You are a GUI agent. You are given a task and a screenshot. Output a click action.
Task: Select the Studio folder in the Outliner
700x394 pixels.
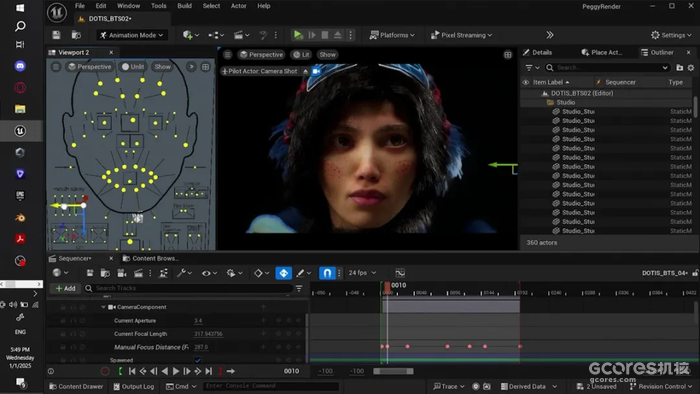coord(565,102)
